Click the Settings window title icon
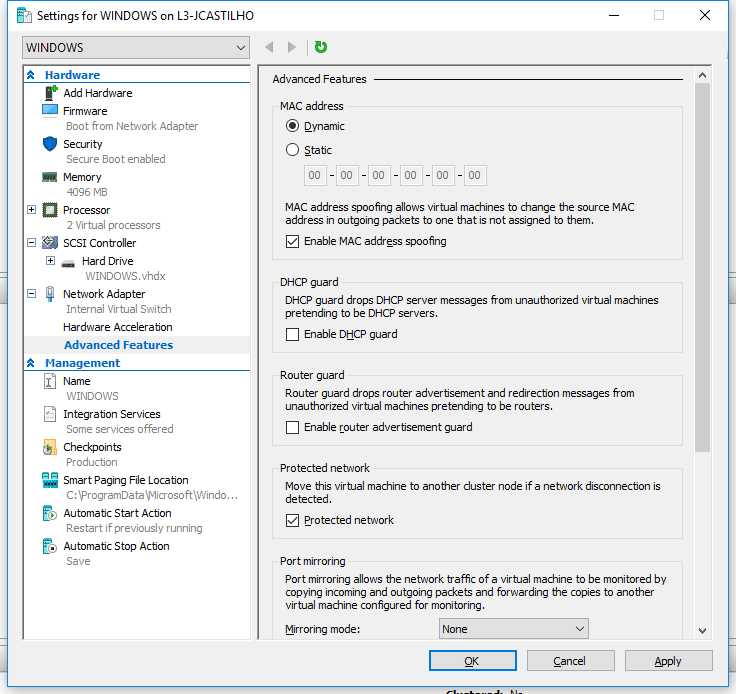This screenshot has height=694, width=736. click(24, 15)
